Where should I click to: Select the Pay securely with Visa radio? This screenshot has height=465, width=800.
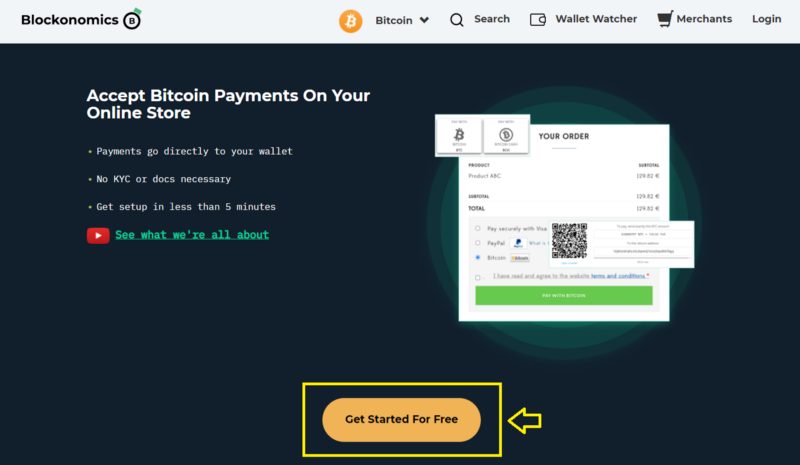(x=478, y=228)
